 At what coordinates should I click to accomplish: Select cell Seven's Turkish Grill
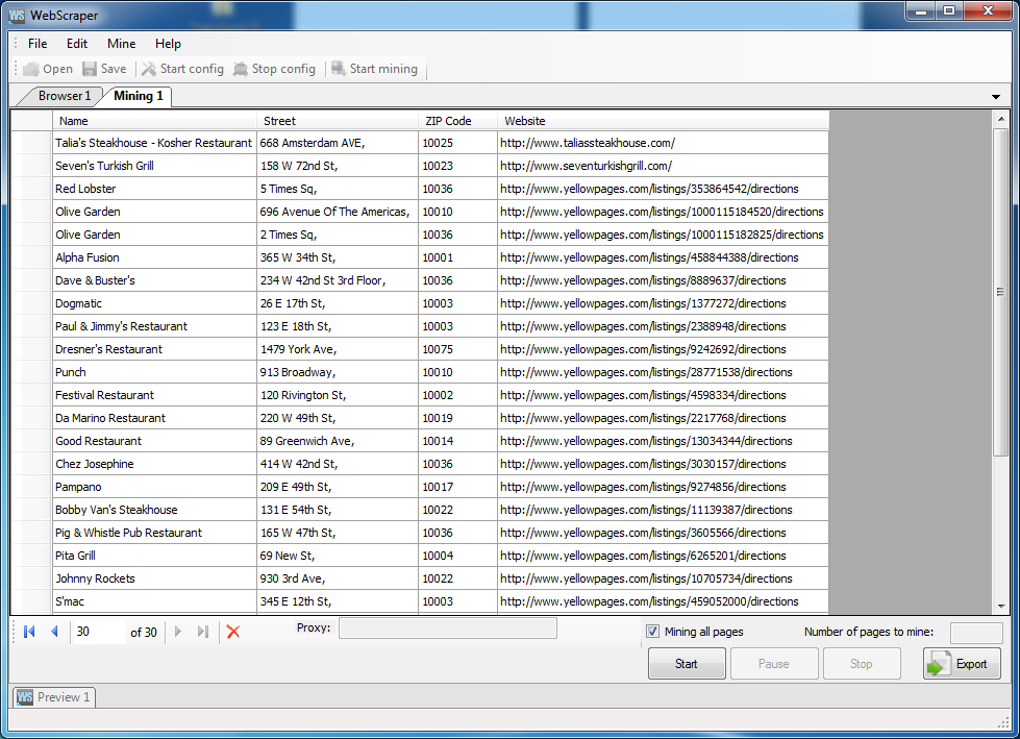click(x=154, y=166)
